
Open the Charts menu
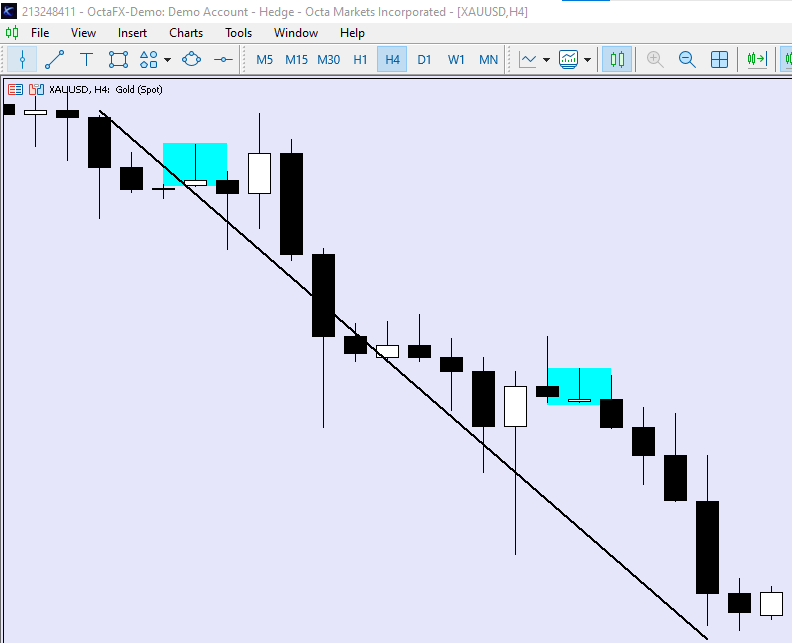[186, 33]
